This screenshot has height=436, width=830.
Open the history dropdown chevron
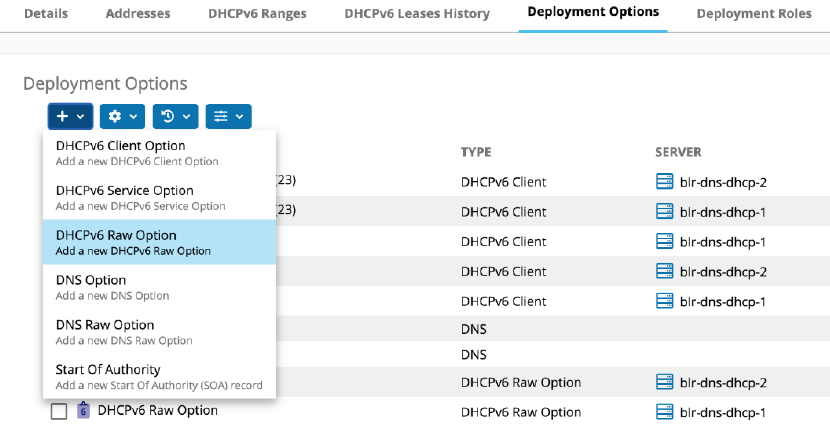[187, 117]
